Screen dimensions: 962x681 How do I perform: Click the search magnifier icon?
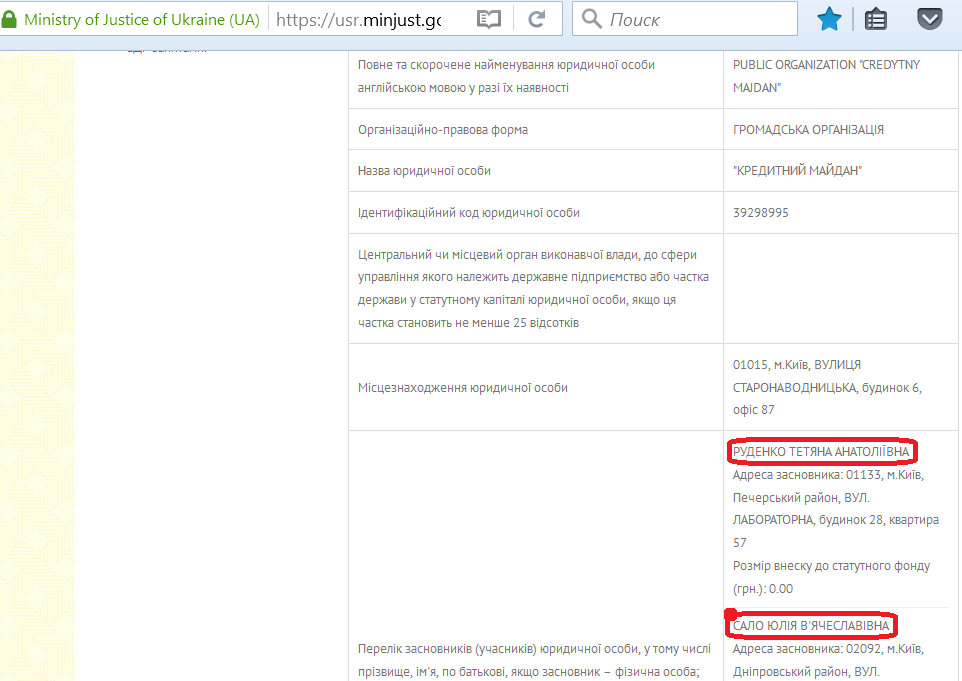(592, 19)
